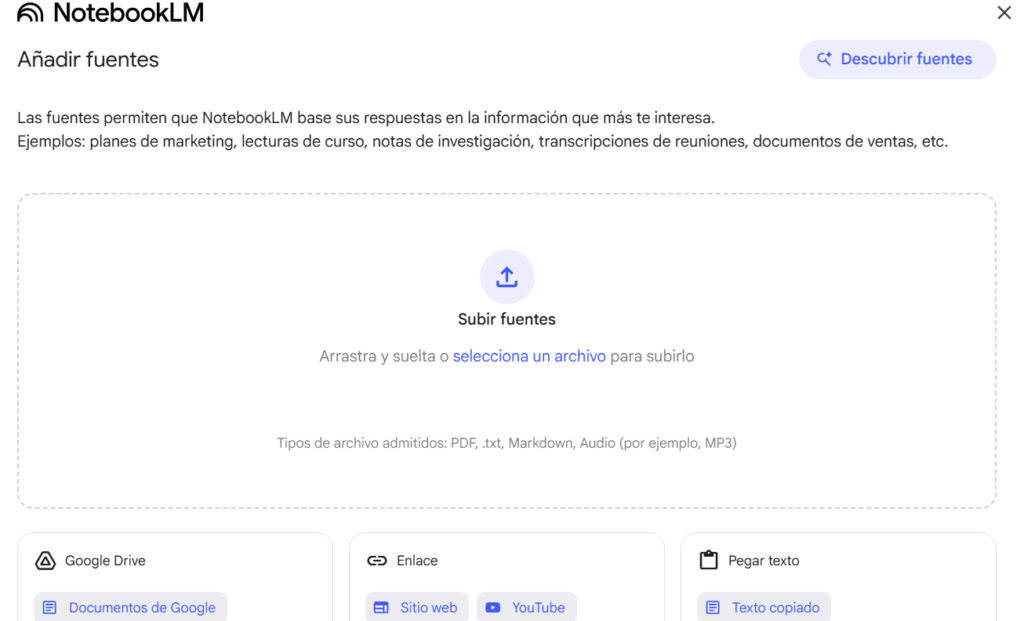Choose Texto copiado option
The height and width of the screenshot is (621, 1024).
(764, 607)
